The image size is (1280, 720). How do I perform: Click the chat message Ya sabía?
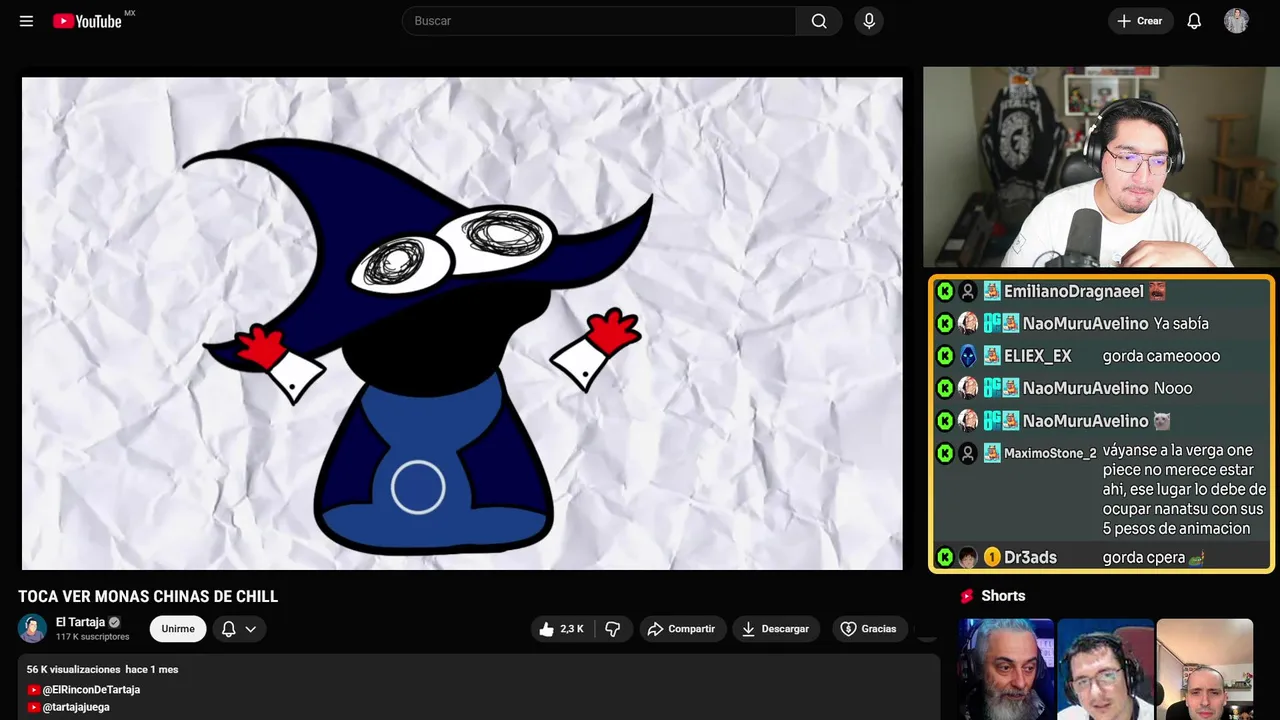click(1181, 323)
